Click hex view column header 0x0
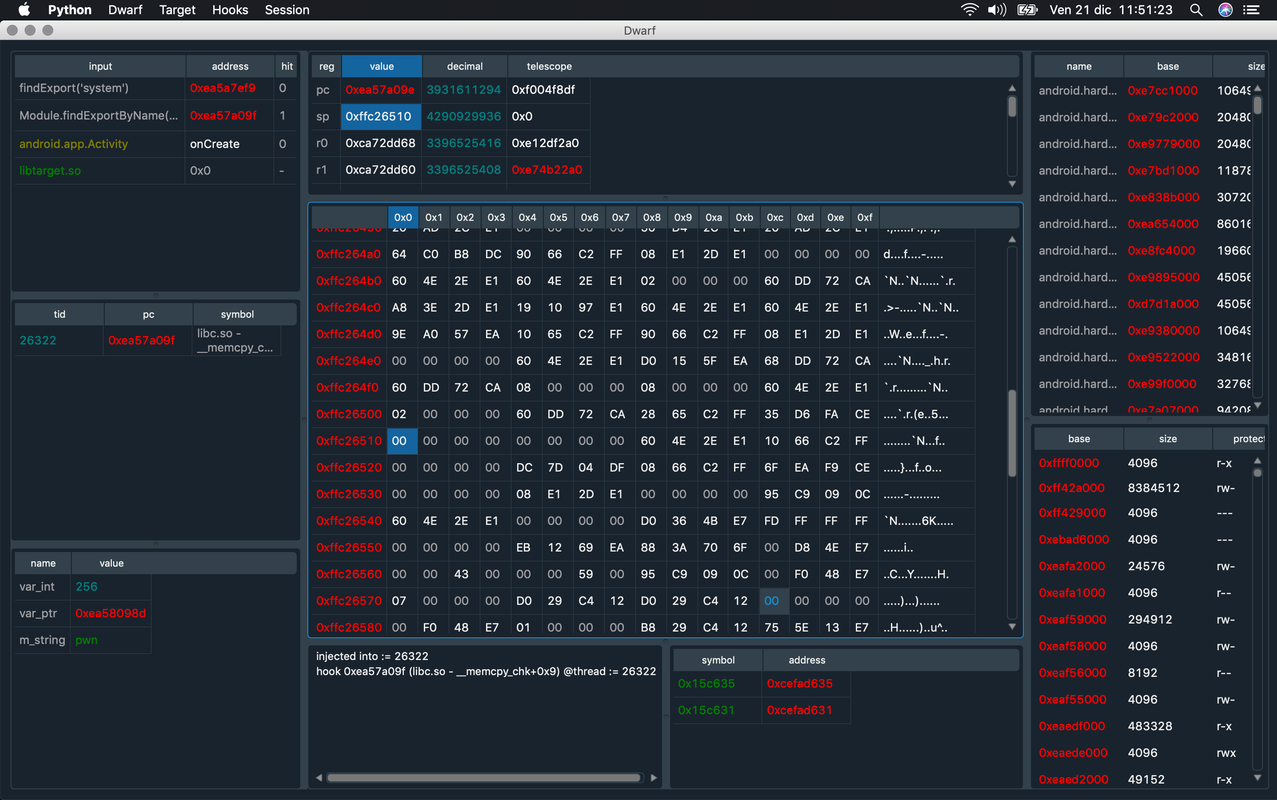1277x800 pixels. pyautogui.click(x=403, y=217)
